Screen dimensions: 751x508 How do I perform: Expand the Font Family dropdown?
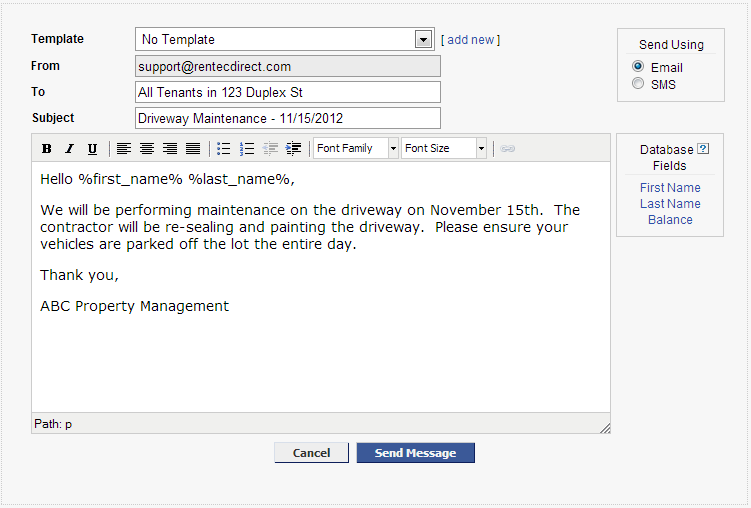(393, 149)
